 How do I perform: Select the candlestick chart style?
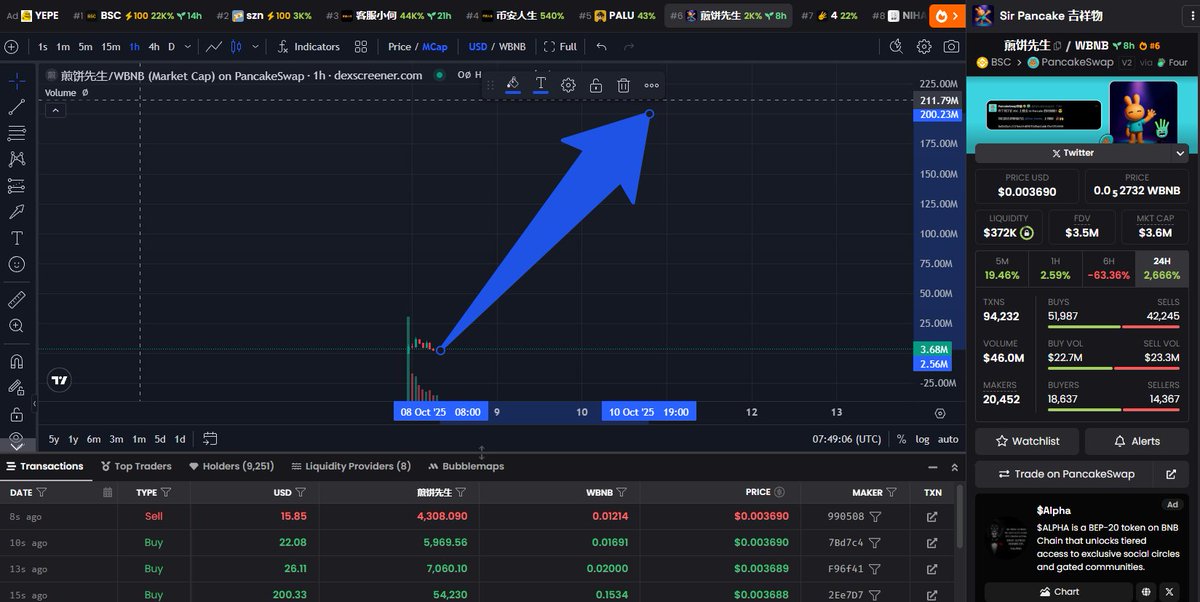click(236, 47)
